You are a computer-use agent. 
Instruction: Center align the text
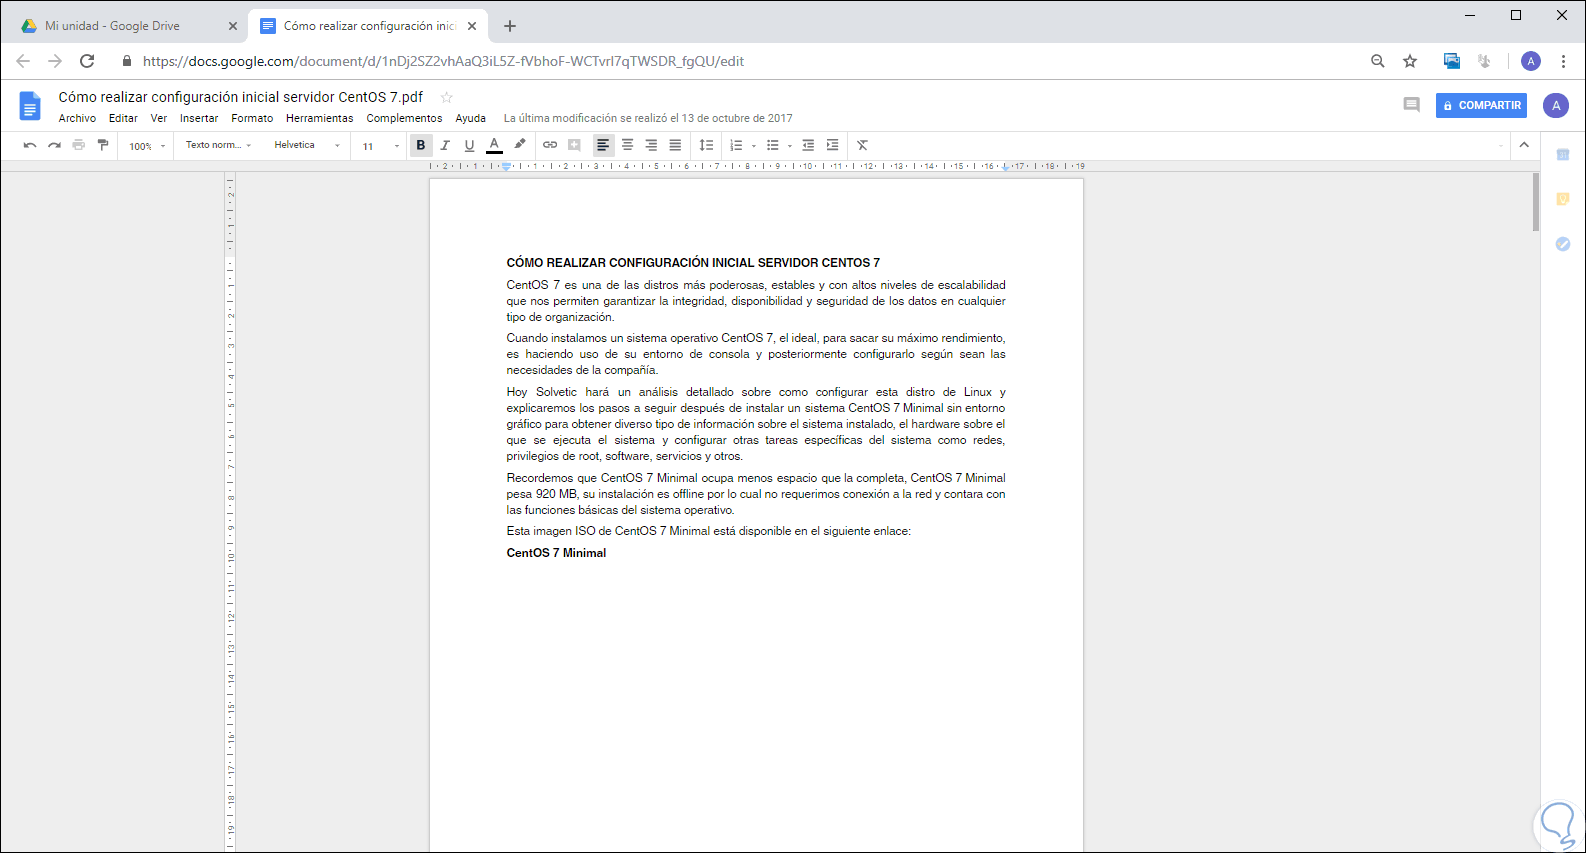click(627, 145)
